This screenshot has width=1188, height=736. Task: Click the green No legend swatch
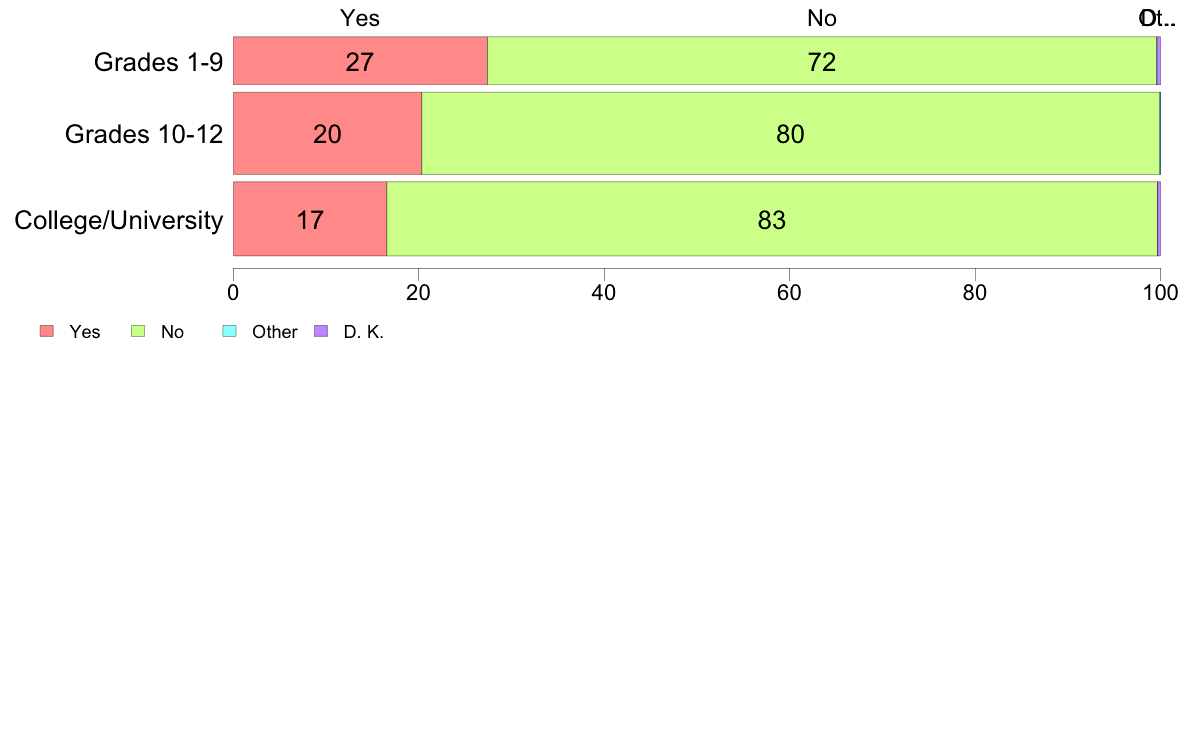[138, 331]
